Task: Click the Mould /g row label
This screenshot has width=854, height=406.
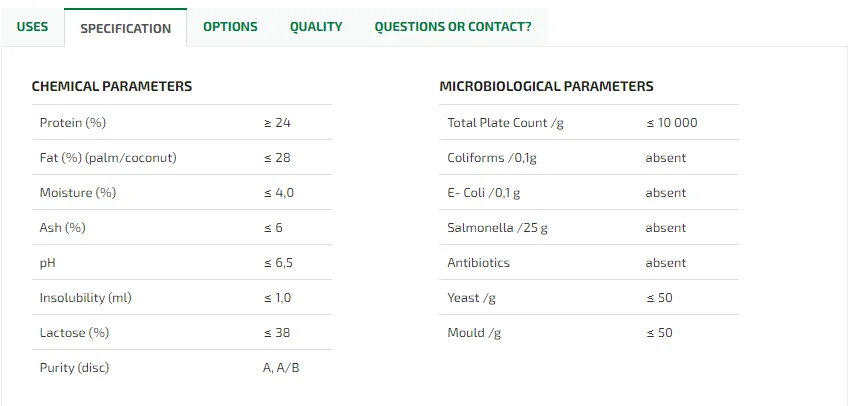Action: tap(474, 333)
